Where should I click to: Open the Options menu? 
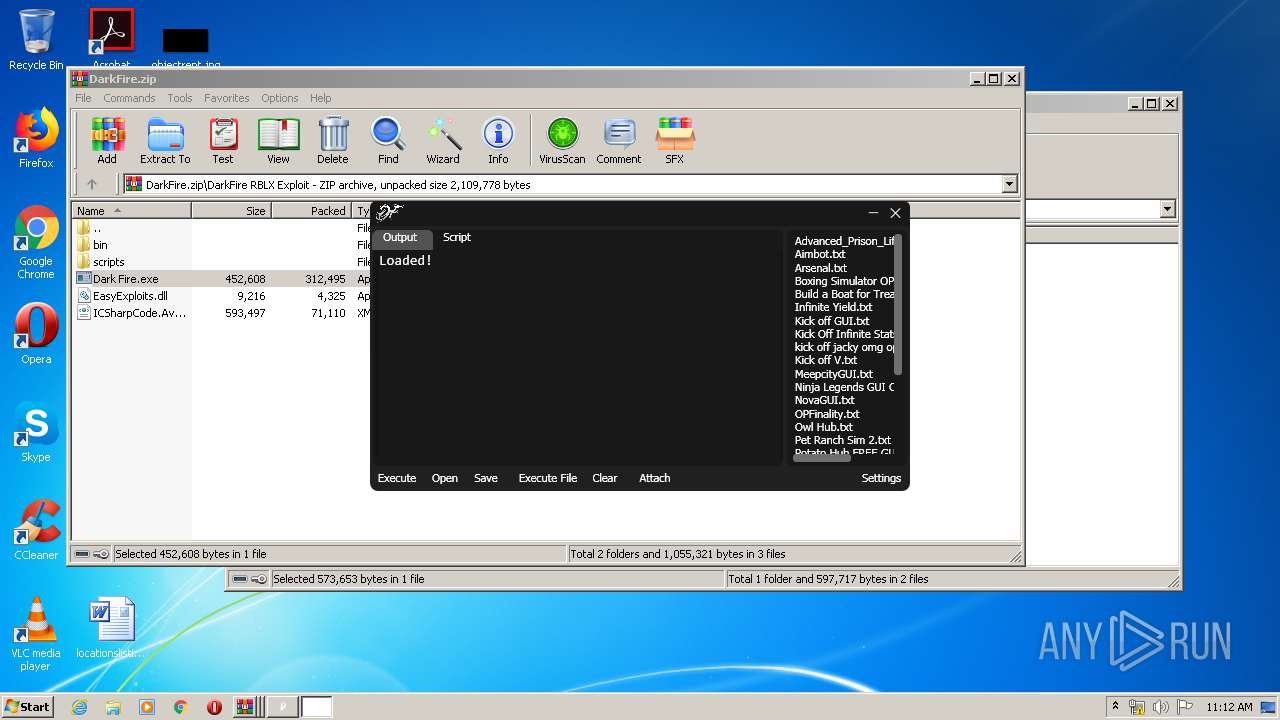(x=280, y=98)
